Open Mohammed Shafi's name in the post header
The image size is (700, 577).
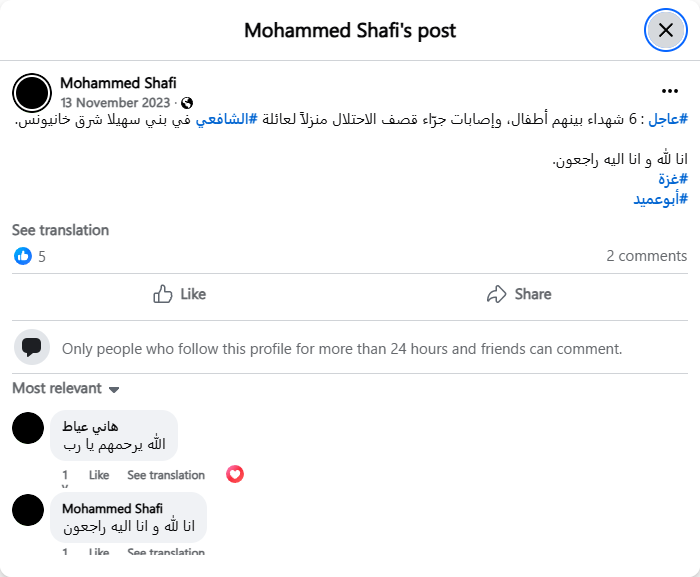pos(118,83)
